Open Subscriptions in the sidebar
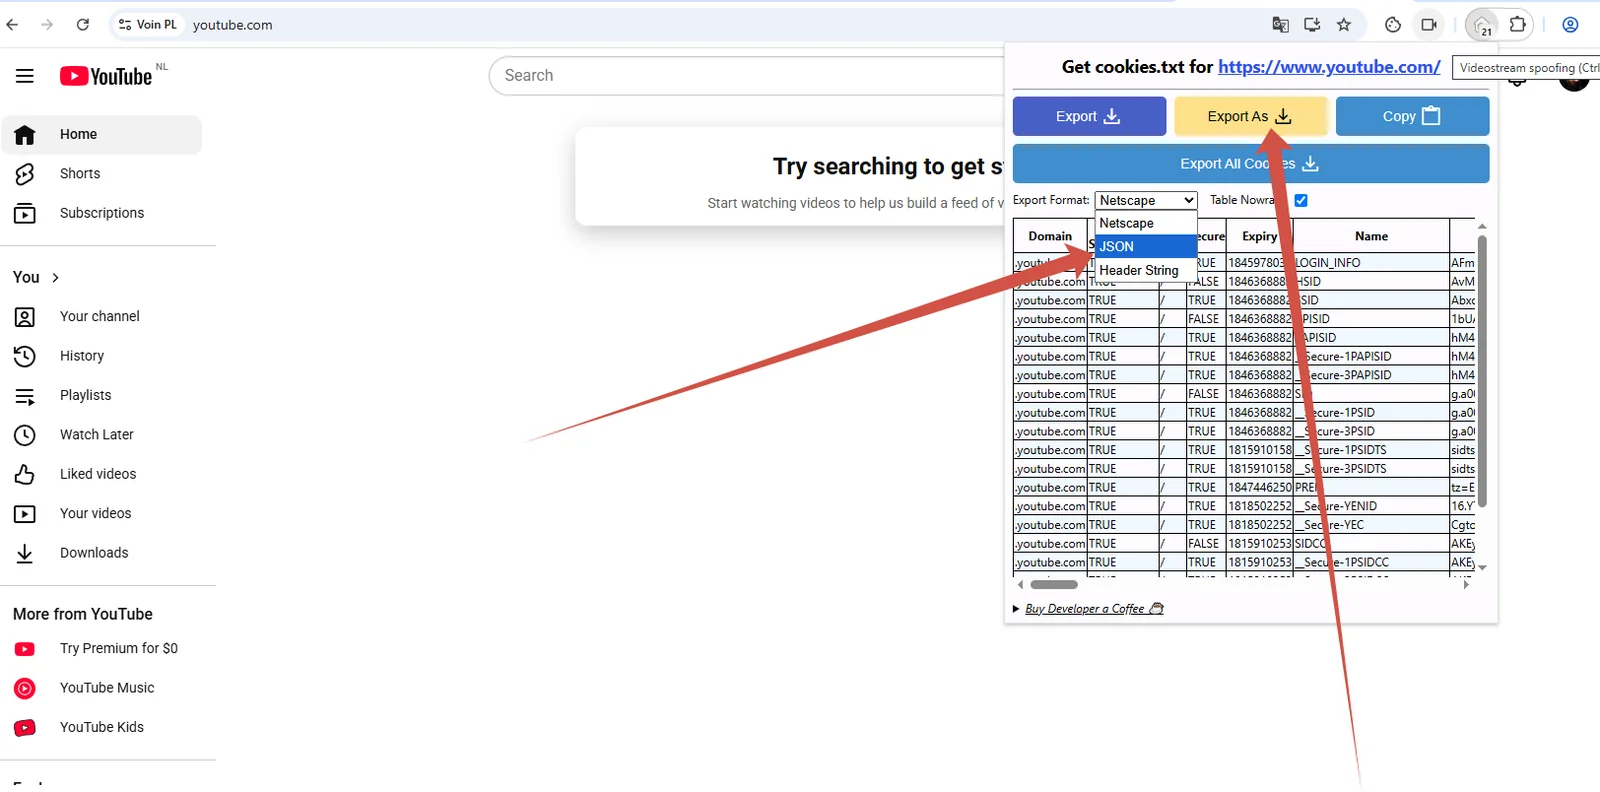Viewport: 1600px width, 792px height. click(x=102, y=213)
